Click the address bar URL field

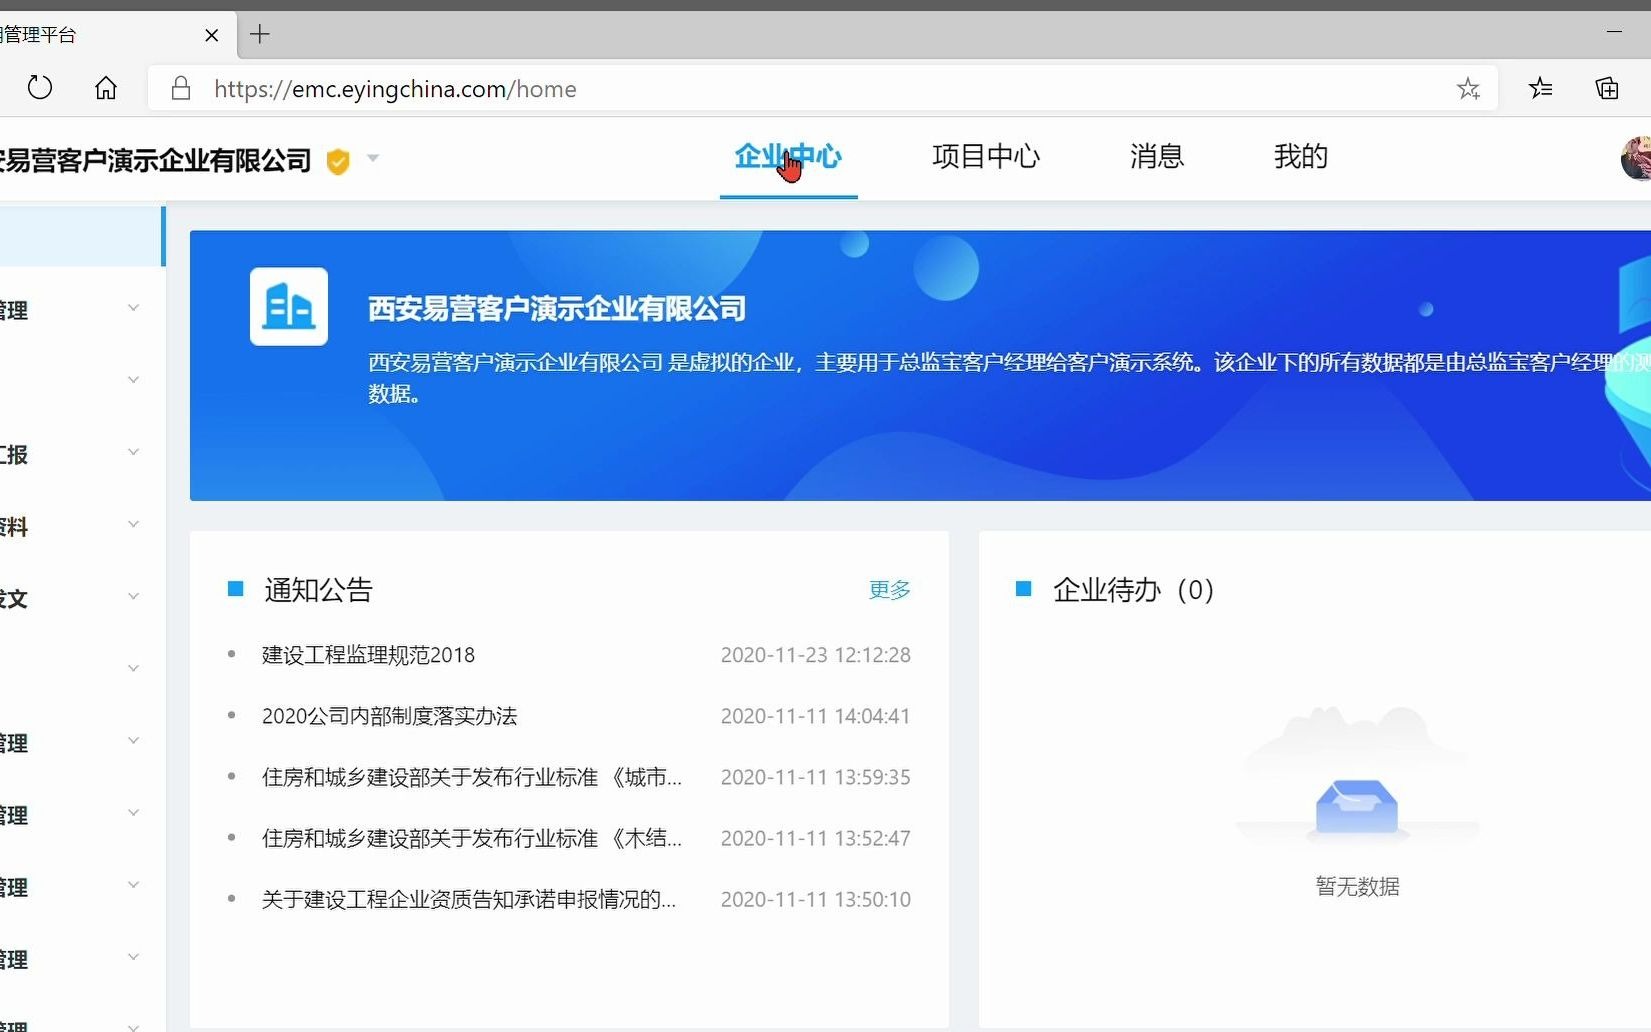[820, 88]
